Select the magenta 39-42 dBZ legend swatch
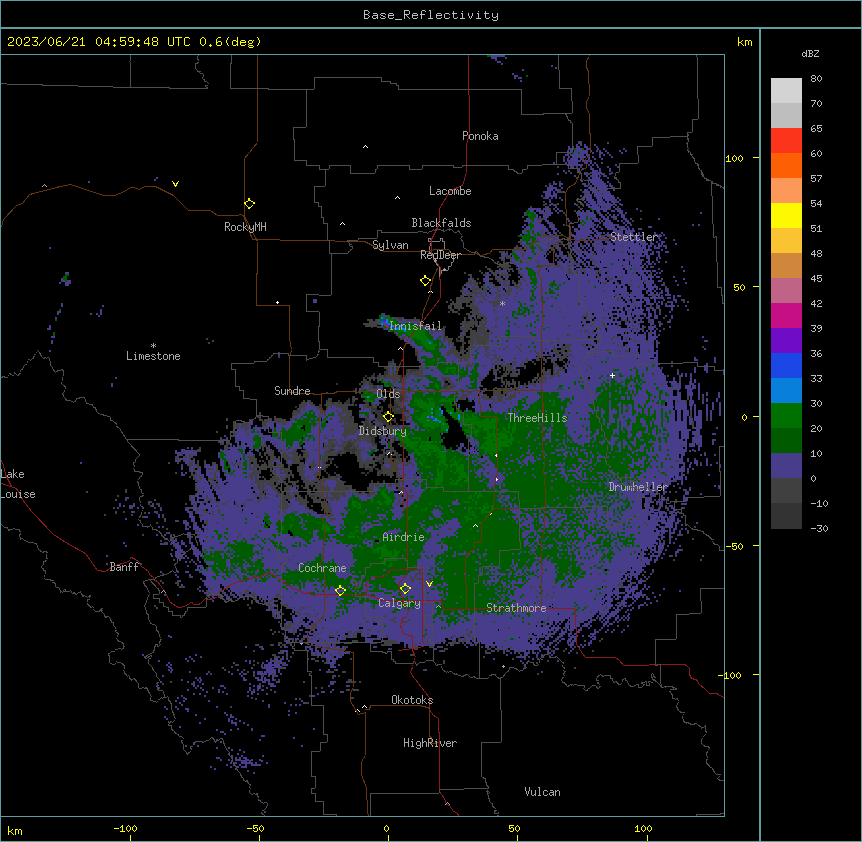Viewport: 862px width, 842px height. [786, 315]
